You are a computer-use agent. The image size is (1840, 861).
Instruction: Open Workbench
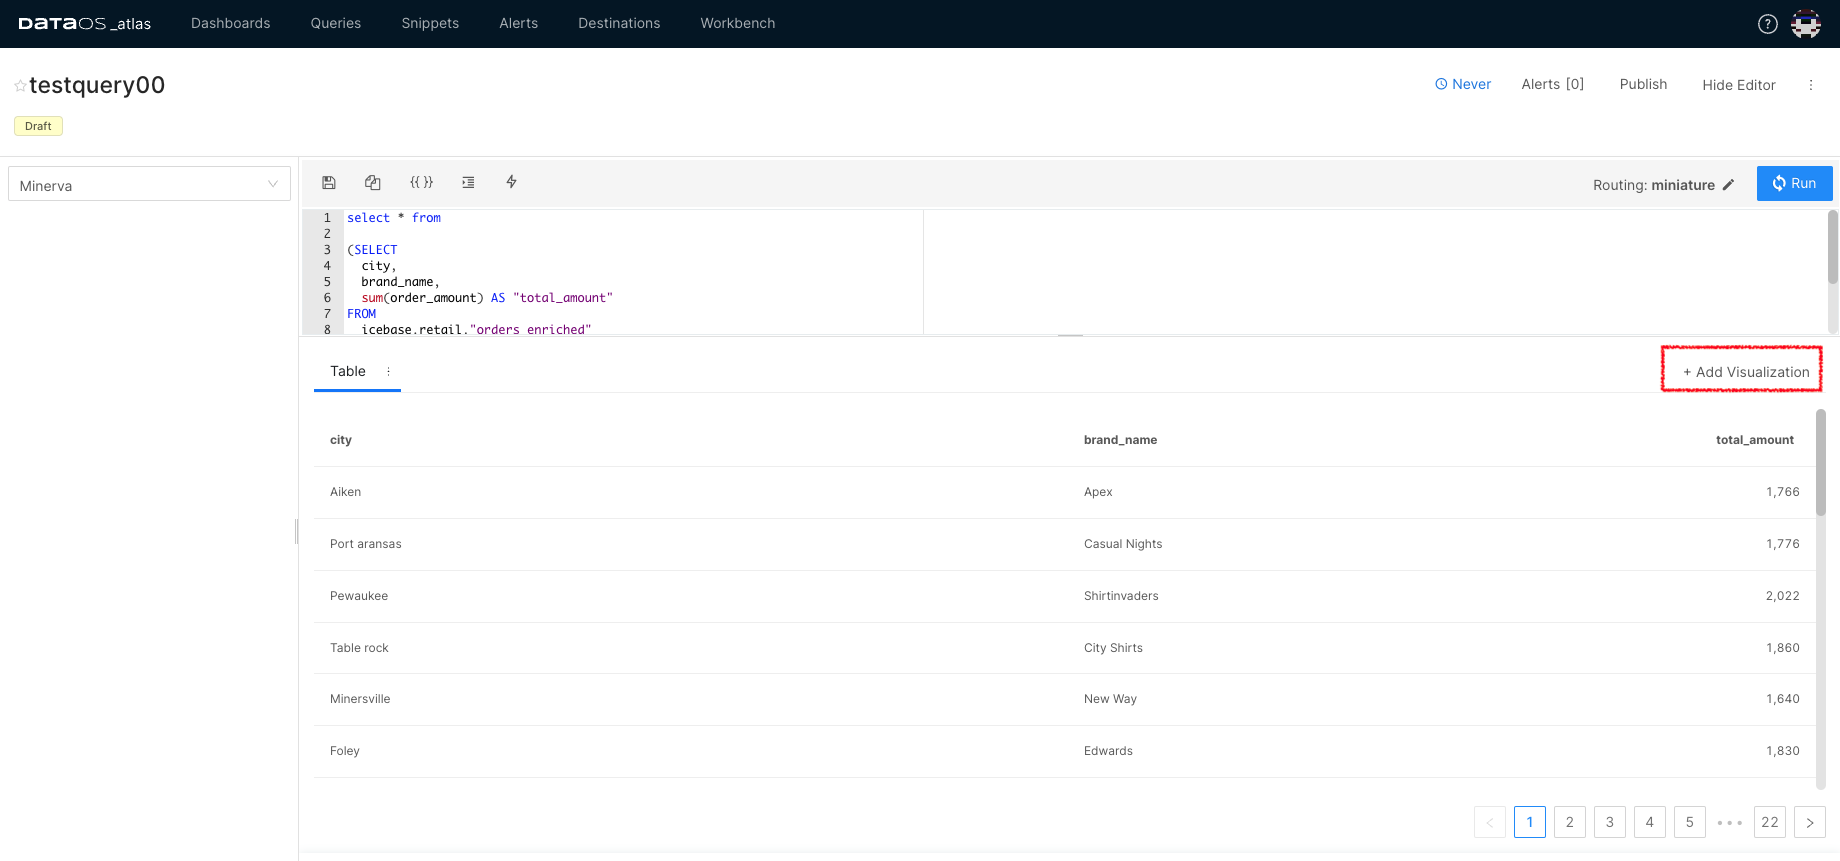[x=738, y=23]
